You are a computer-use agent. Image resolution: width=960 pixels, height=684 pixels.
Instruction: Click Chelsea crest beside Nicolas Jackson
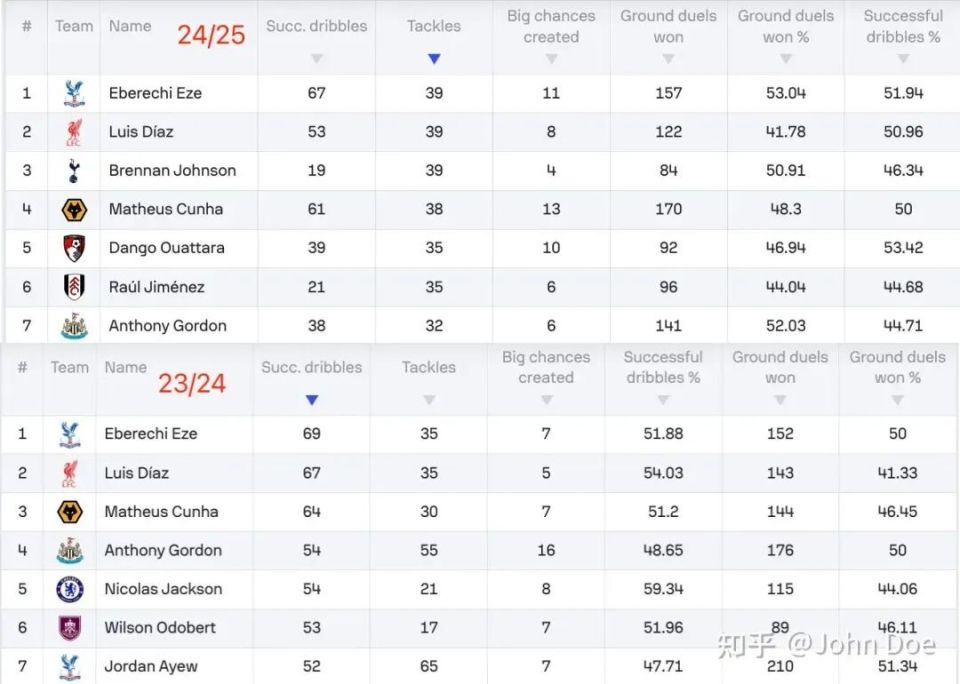click(x=70, y=589)
